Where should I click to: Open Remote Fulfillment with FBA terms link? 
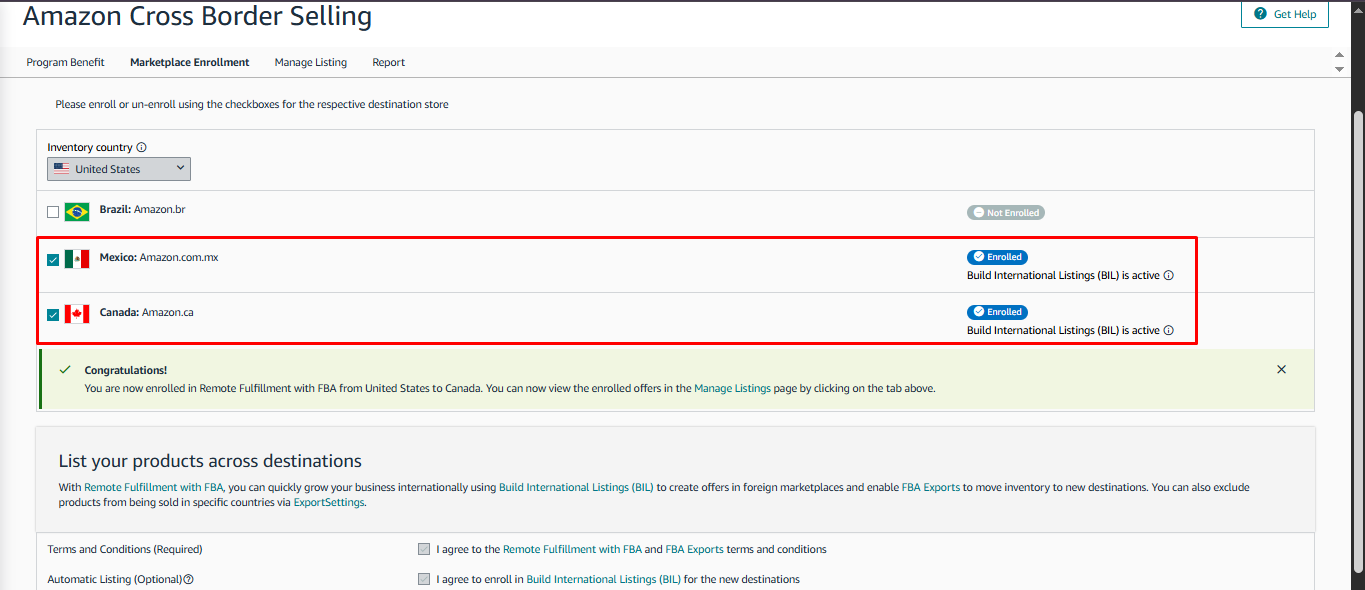click(572, 549)
